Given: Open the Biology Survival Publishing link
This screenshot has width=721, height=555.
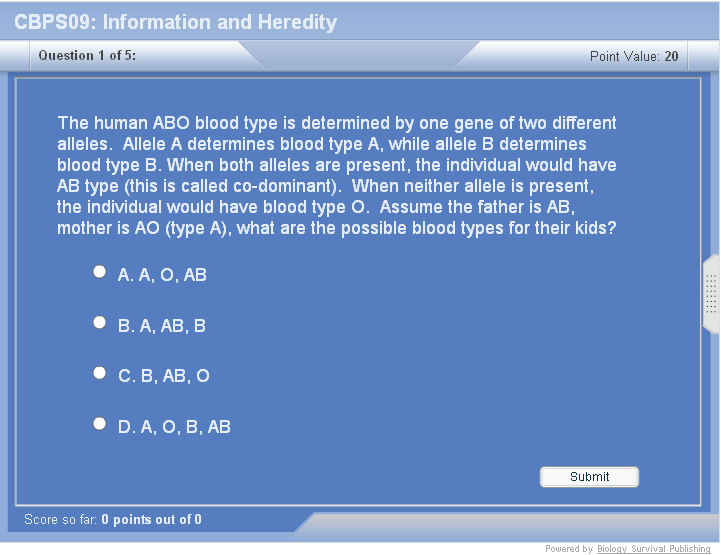Looking at the screenshot, I should click(x=654, y=549).
